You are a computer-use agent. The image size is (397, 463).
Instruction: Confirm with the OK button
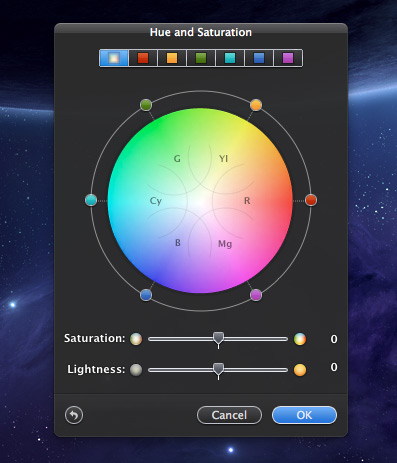[304, 415]
